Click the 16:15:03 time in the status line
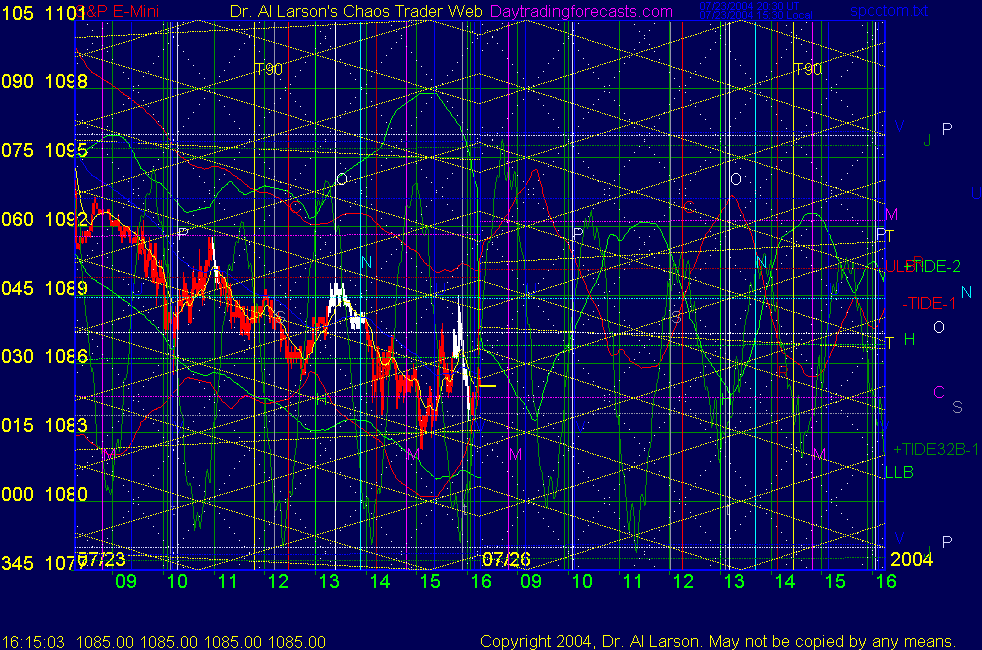Viewport: 982px width, 650px height. [33, 642]
